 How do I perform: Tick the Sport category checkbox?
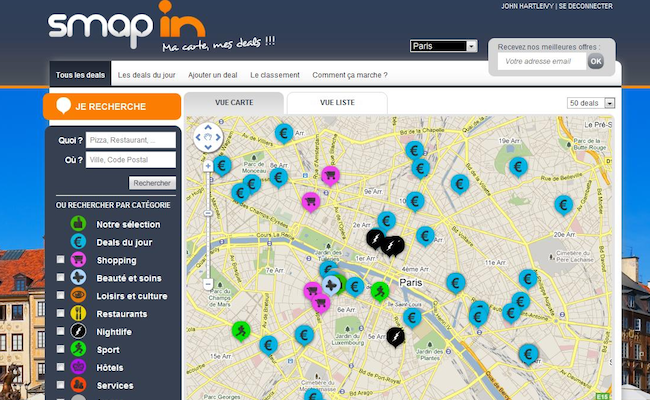click(61, 349)
